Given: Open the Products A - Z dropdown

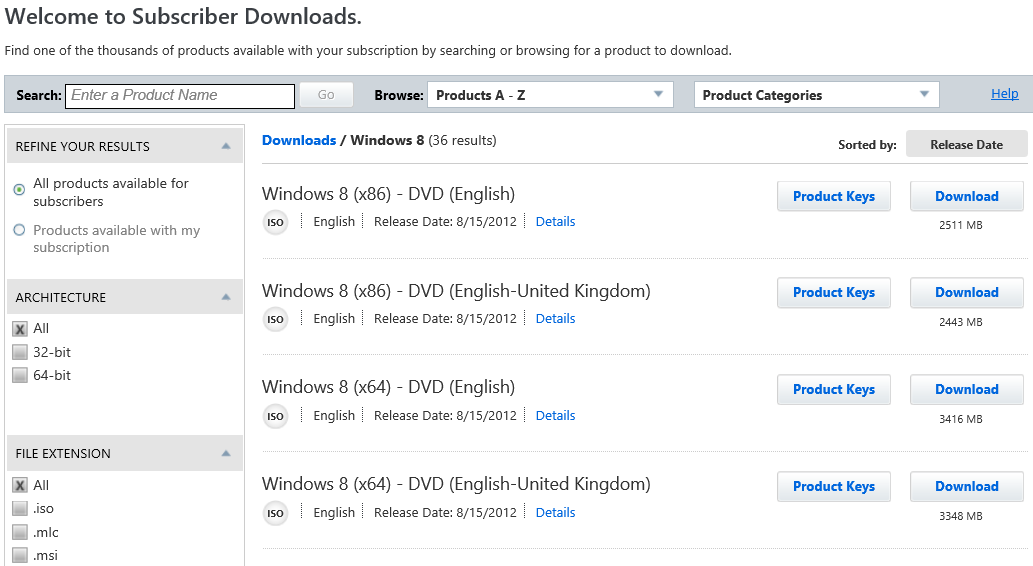Looking at the screenshot, I should (x=549, y=95).
